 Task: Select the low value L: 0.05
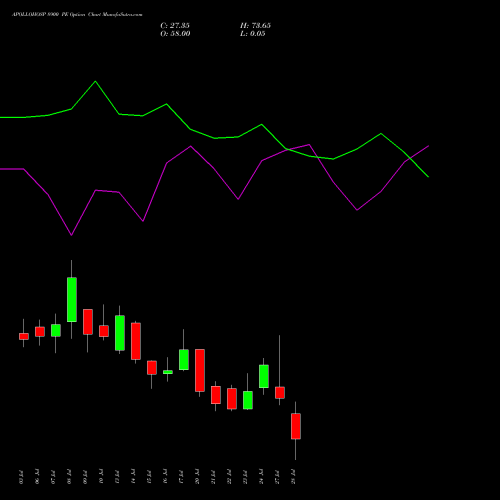[x=253, y=34]
